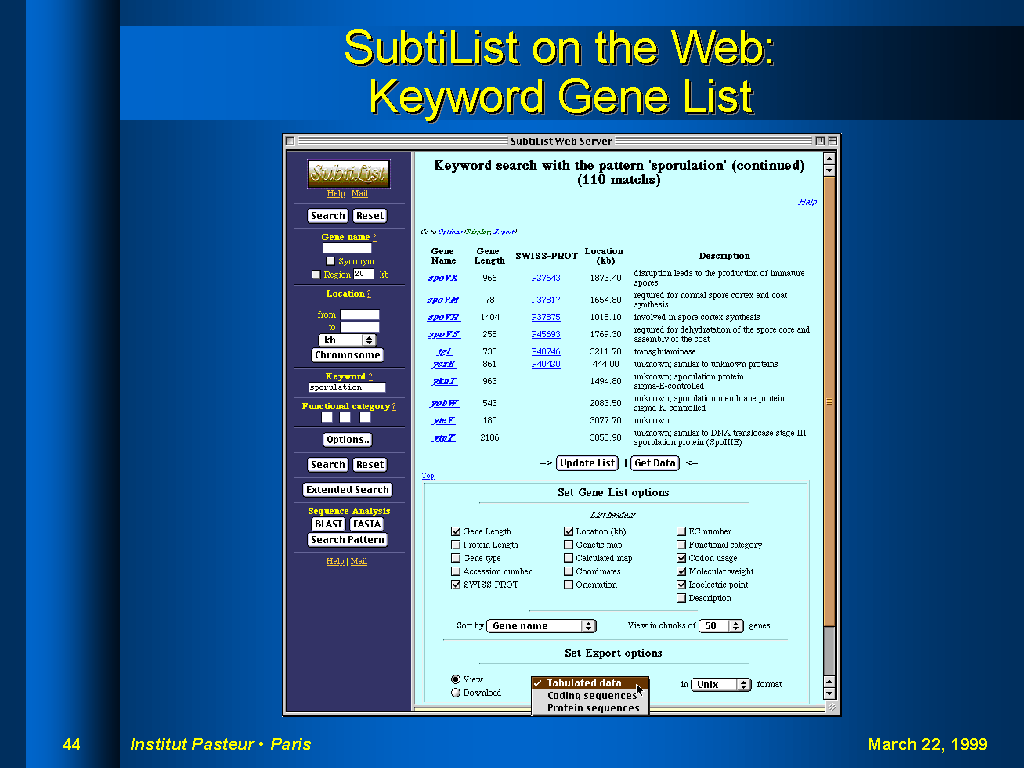Click the BLAST sequence analysis button

tap(328, 524)
